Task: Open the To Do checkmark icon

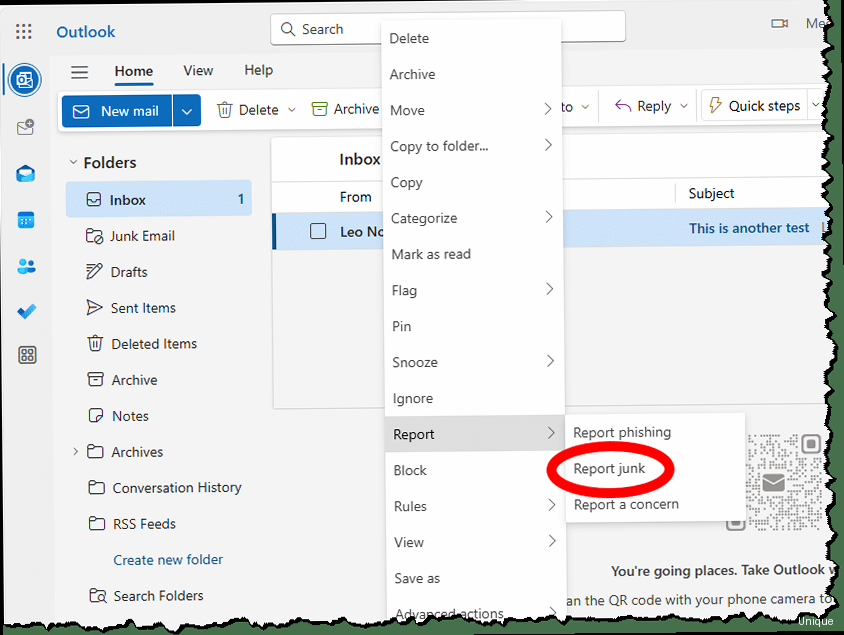Action: click(26, 311)
